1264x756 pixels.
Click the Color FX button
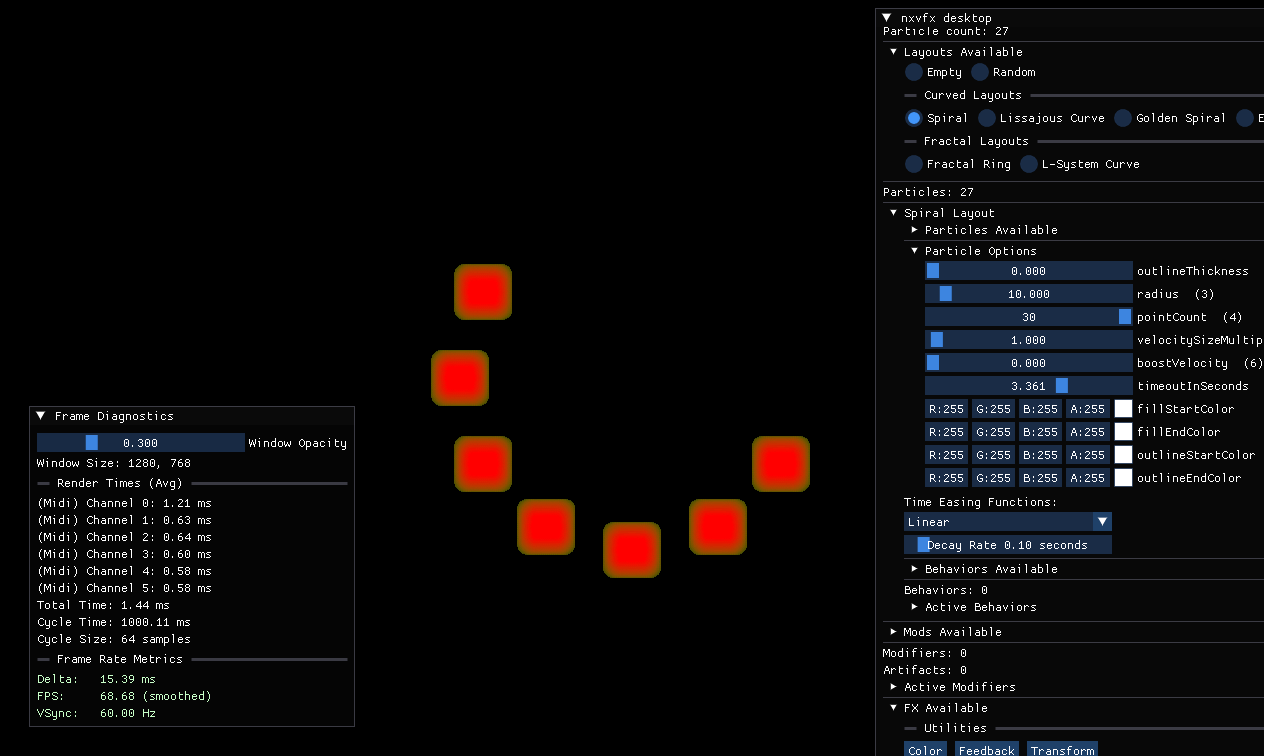click(924, 750)
